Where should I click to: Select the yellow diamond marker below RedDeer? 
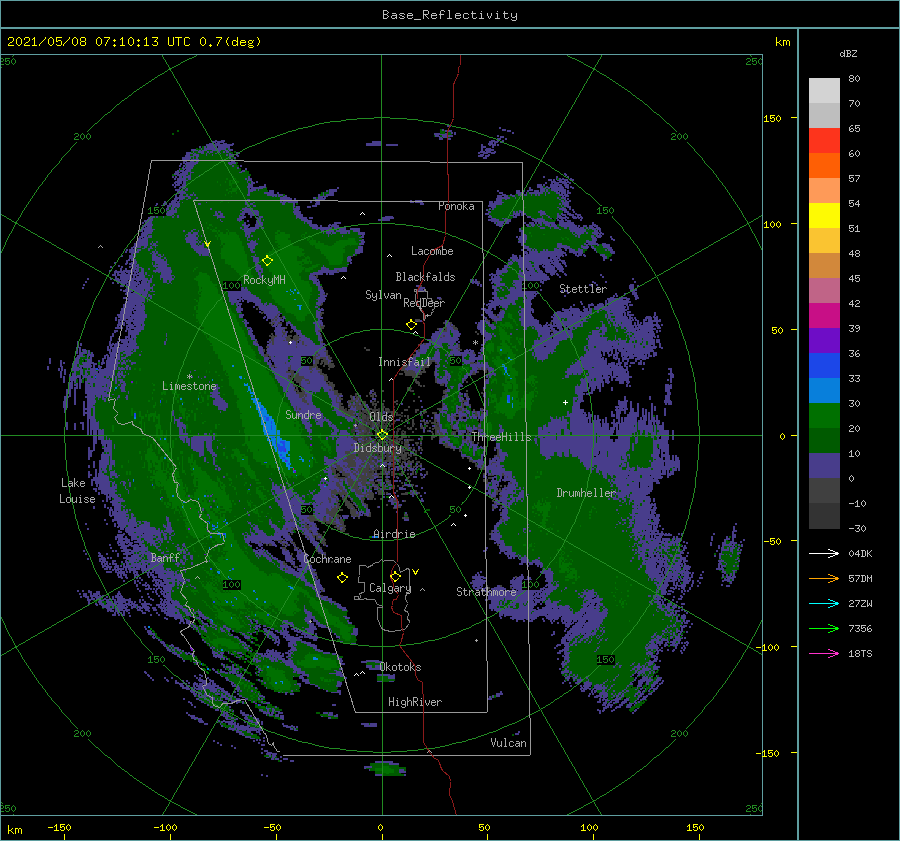pos(412,325)
